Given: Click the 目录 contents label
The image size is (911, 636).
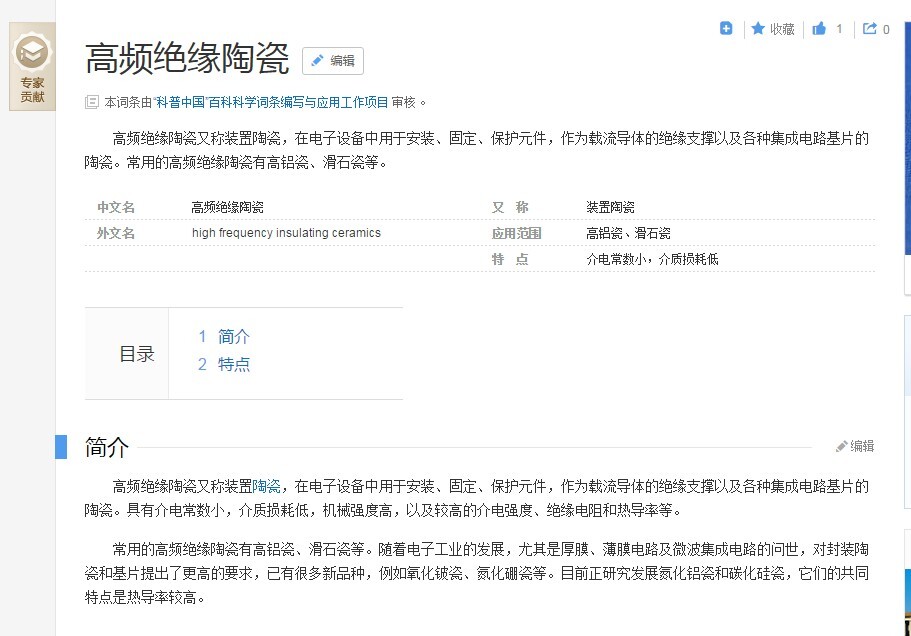Looking at the screenshot, I should pyautogui.click(x=137, y=353).
